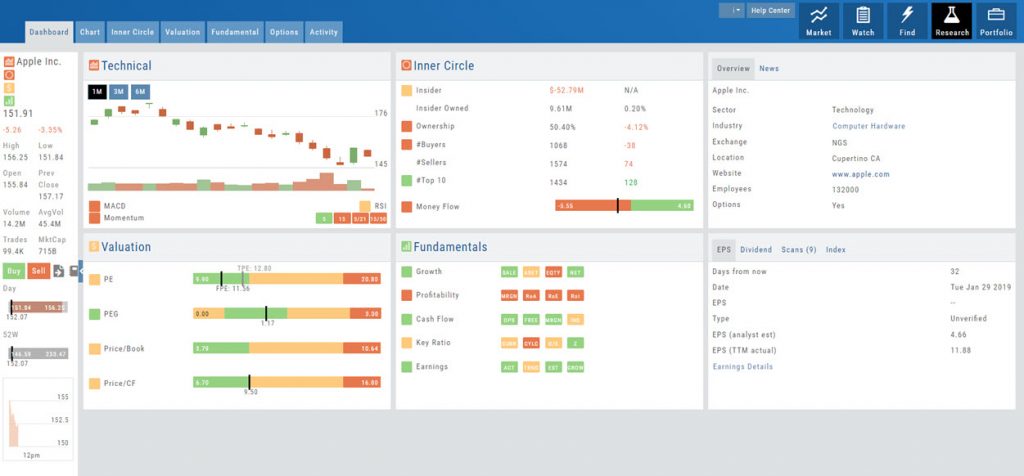Switch to the Activity tab
Viewport: 1024px width, 476px height.
pos(324,32)
